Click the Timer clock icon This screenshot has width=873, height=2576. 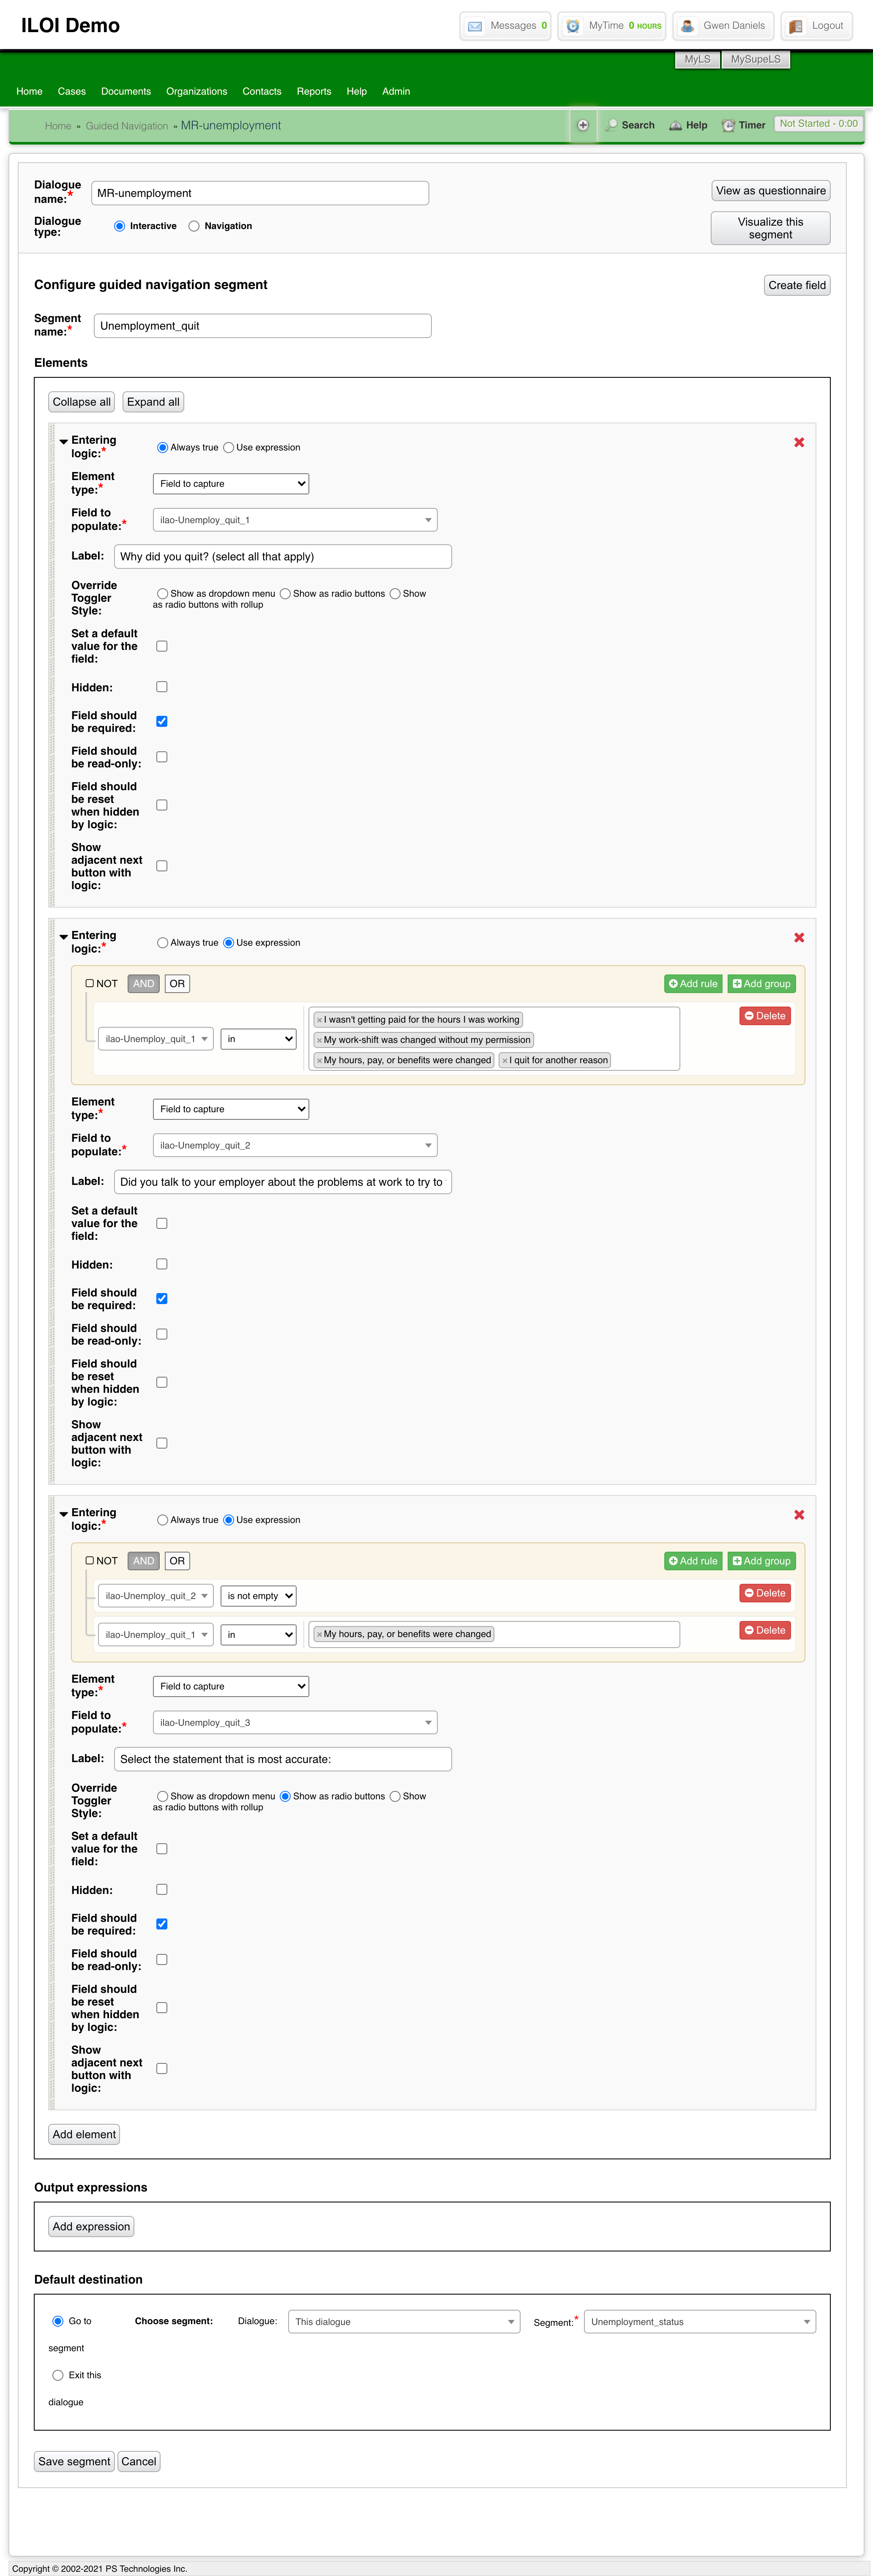point(729,126)
